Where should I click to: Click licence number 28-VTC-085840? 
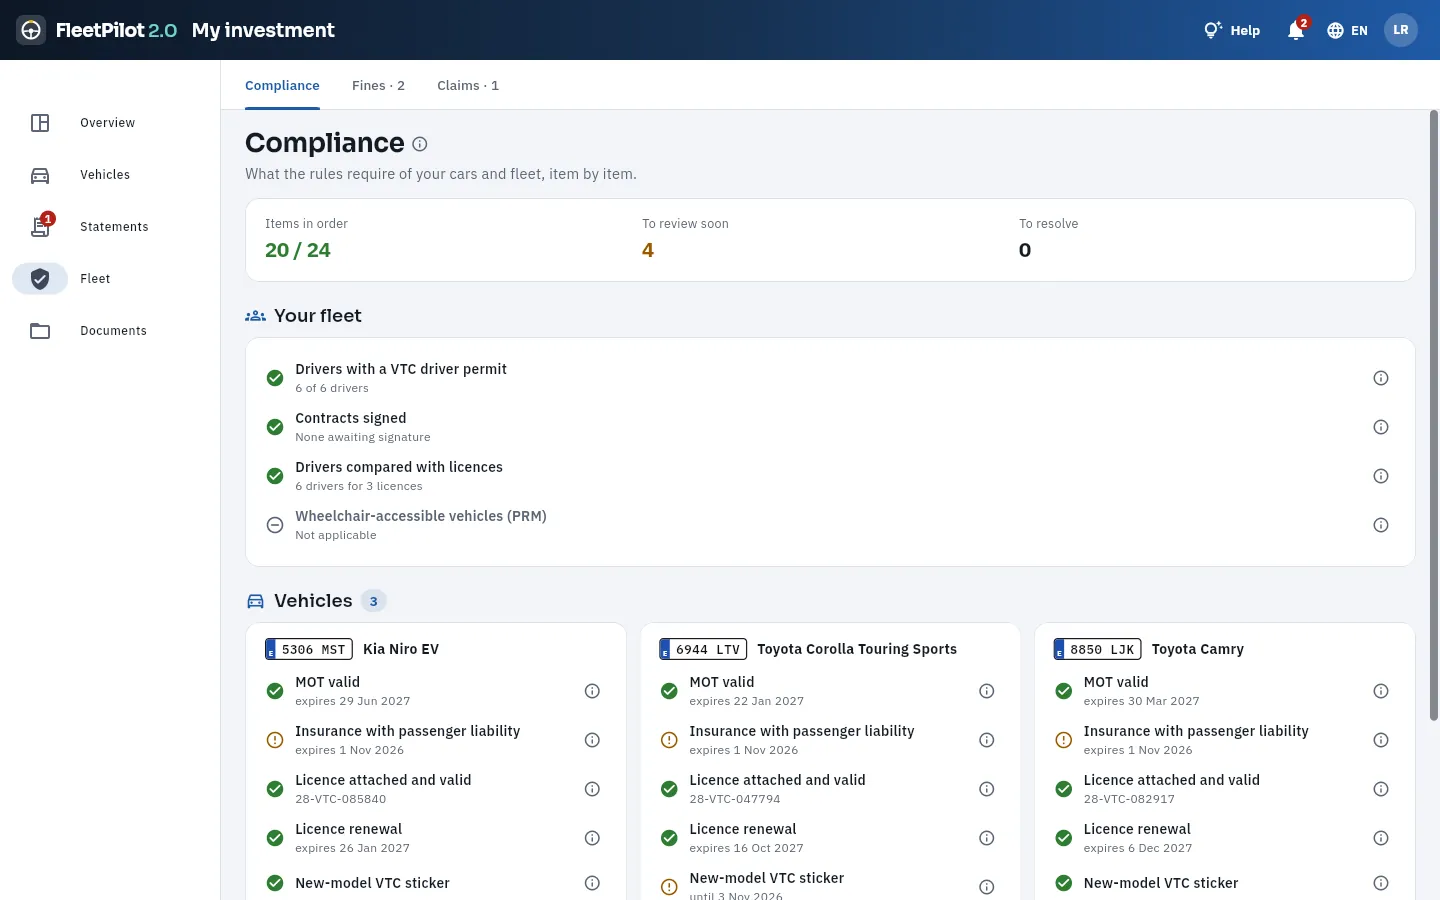[341, 799]
